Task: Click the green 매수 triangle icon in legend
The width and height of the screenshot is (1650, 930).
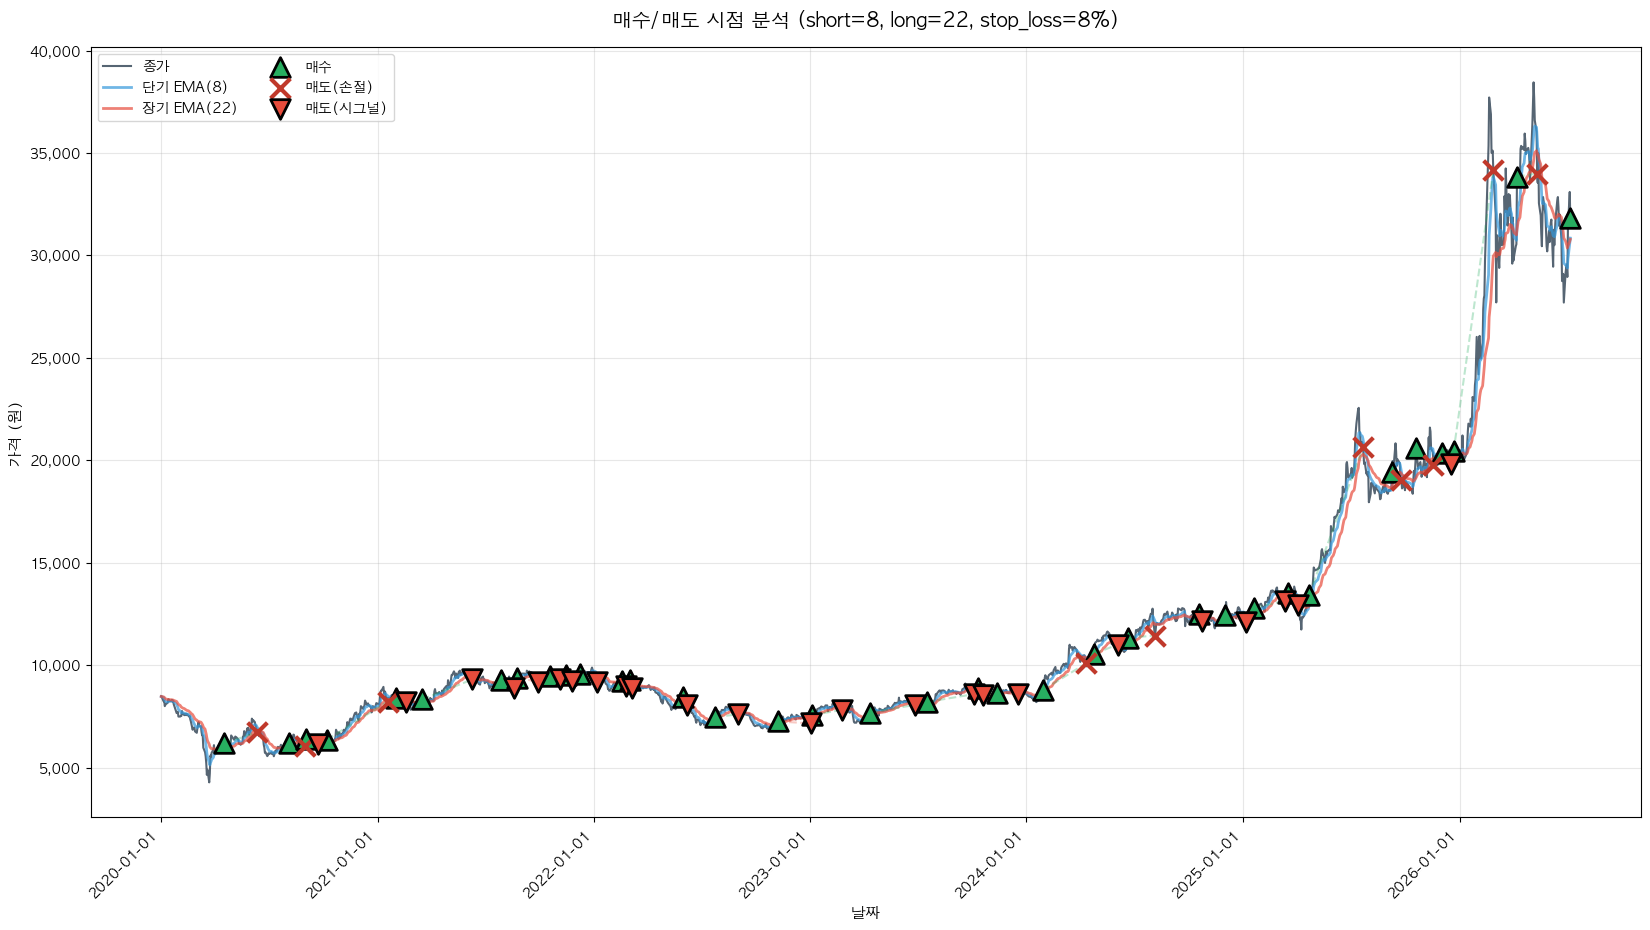Action: [280, 67]
